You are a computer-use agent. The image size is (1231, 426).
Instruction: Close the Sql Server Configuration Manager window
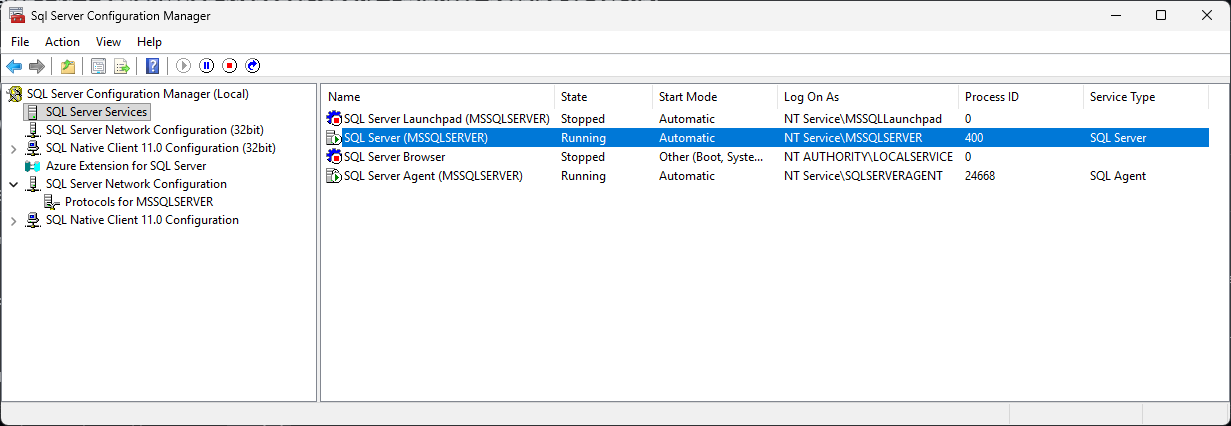(1207, 15)
